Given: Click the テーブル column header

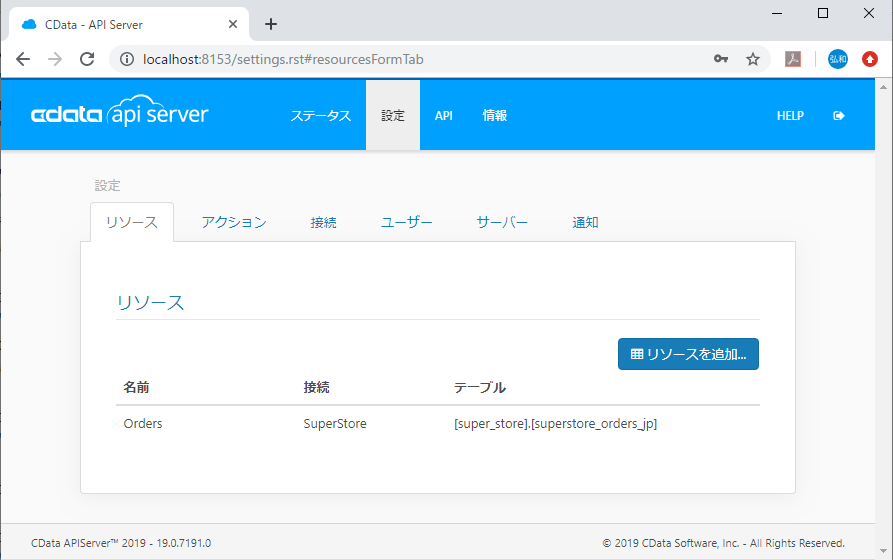Looking at the screenshot, I should [x=480, y=387].
